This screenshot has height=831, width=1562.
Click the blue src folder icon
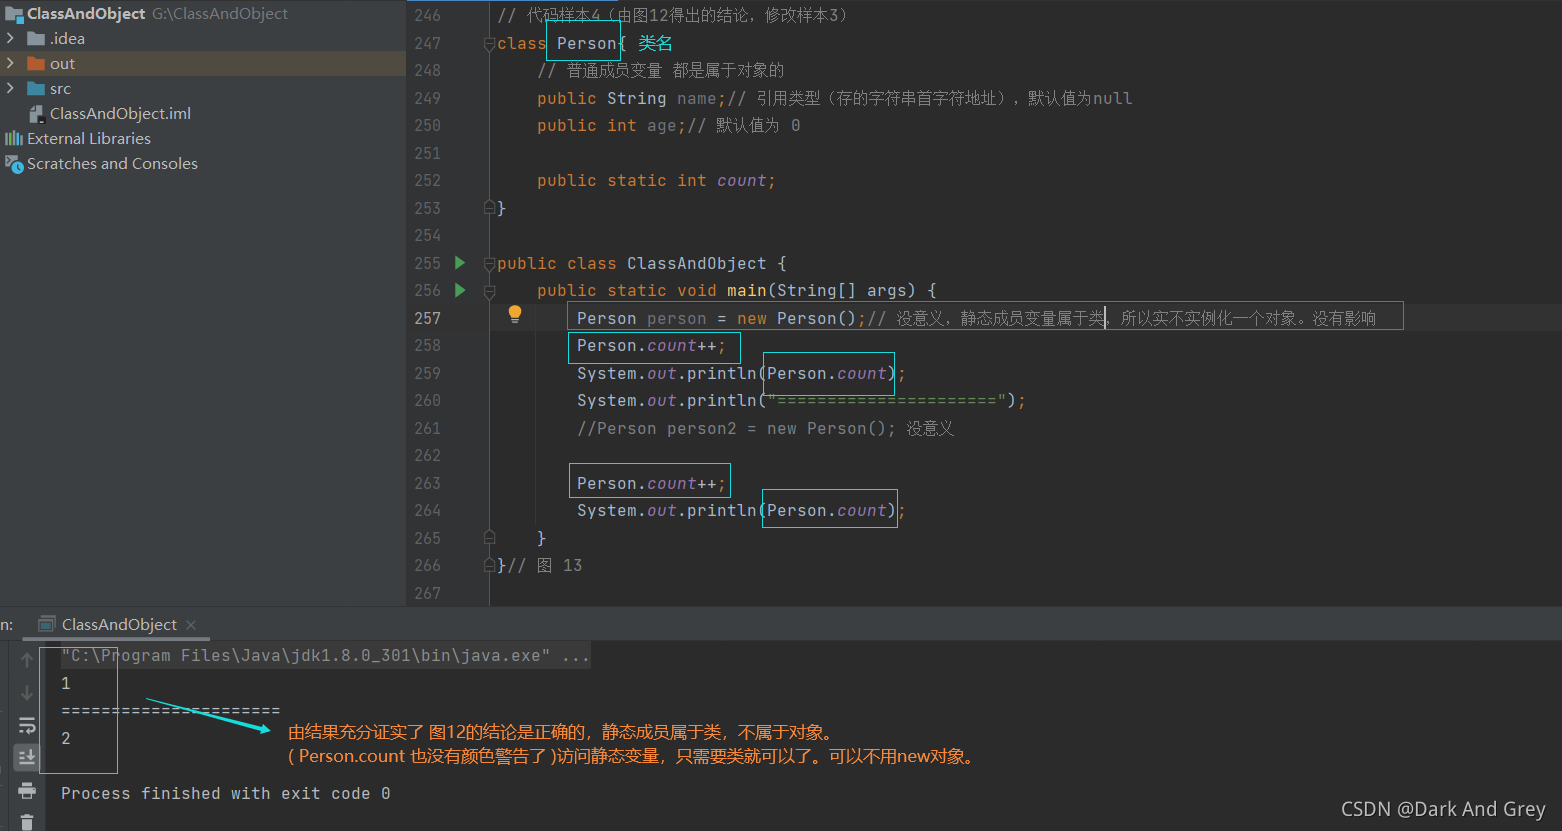(37, 88)
